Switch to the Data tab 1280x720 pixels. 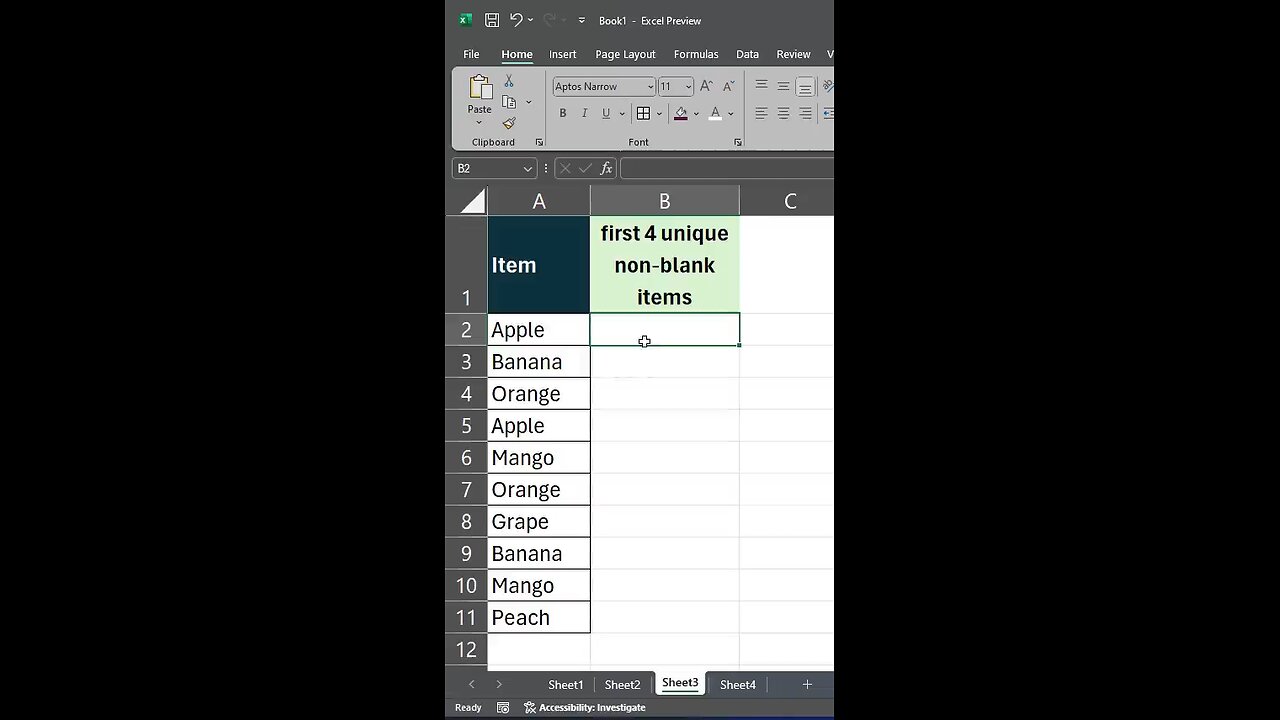[747, 54]
